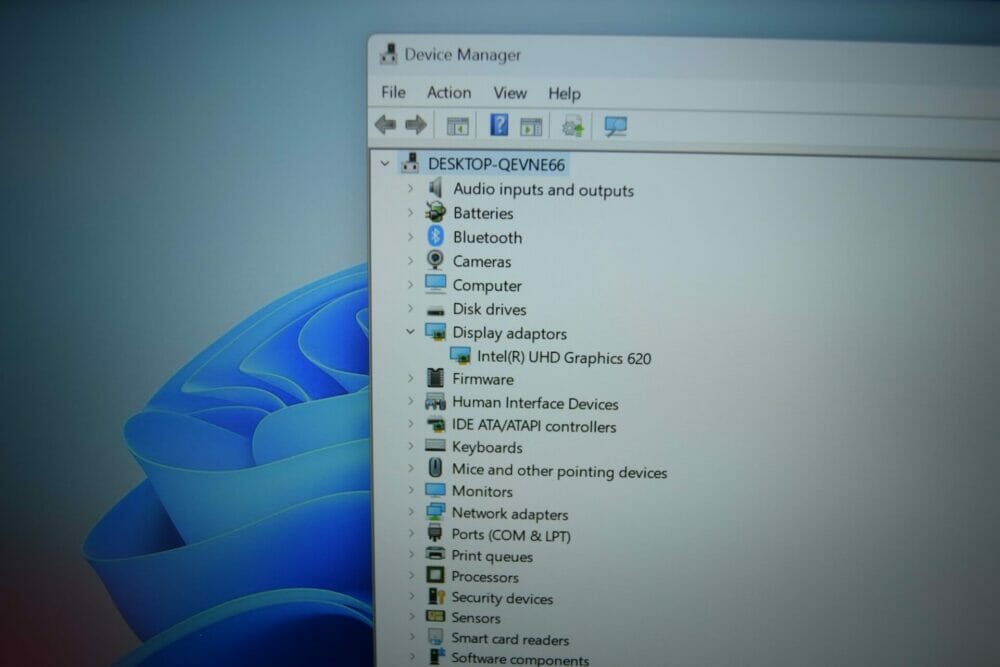Select the DESKTOP-QEVNE66 computer icon

pyautogui.click(x=410, y=163)
